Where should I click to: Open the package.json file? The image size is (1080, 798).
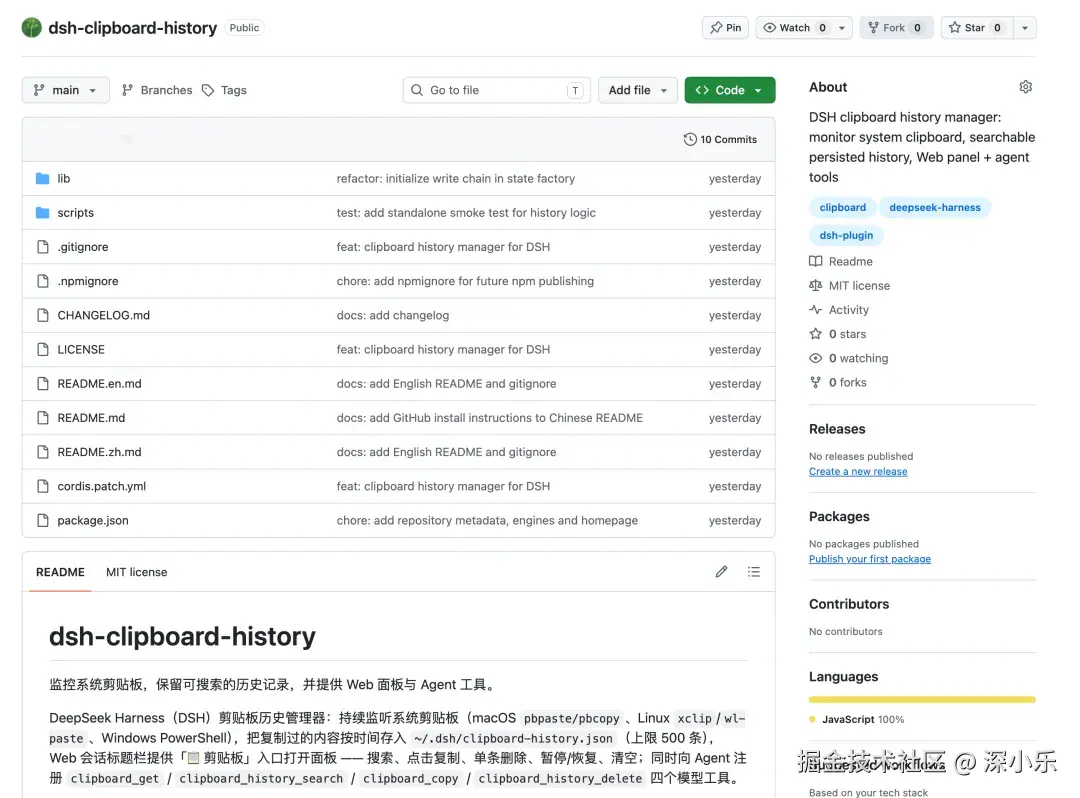tap(93, 521)
